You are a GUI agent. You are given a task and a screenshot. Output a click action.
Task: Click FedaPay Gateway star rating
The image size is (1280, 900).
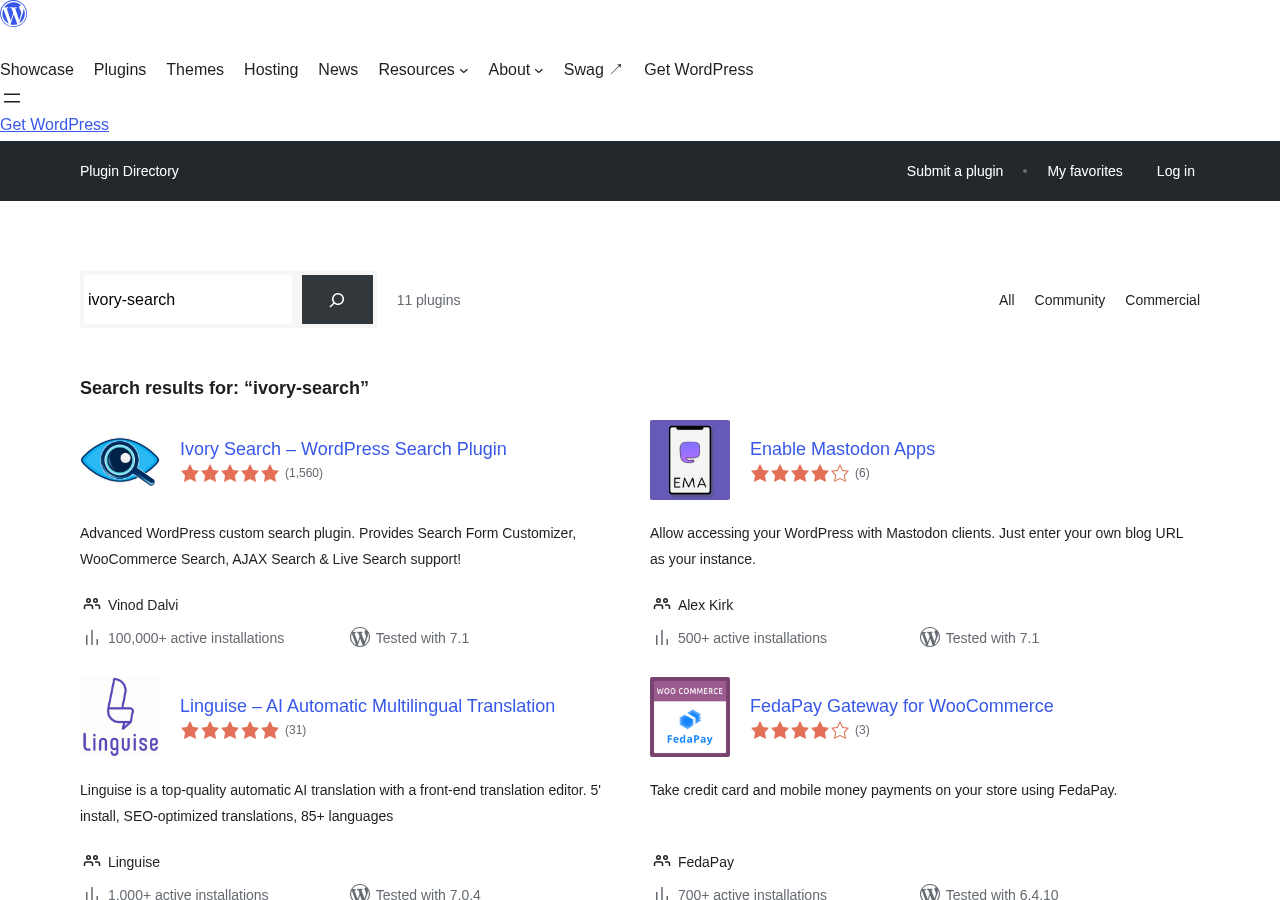coord(800,730)
